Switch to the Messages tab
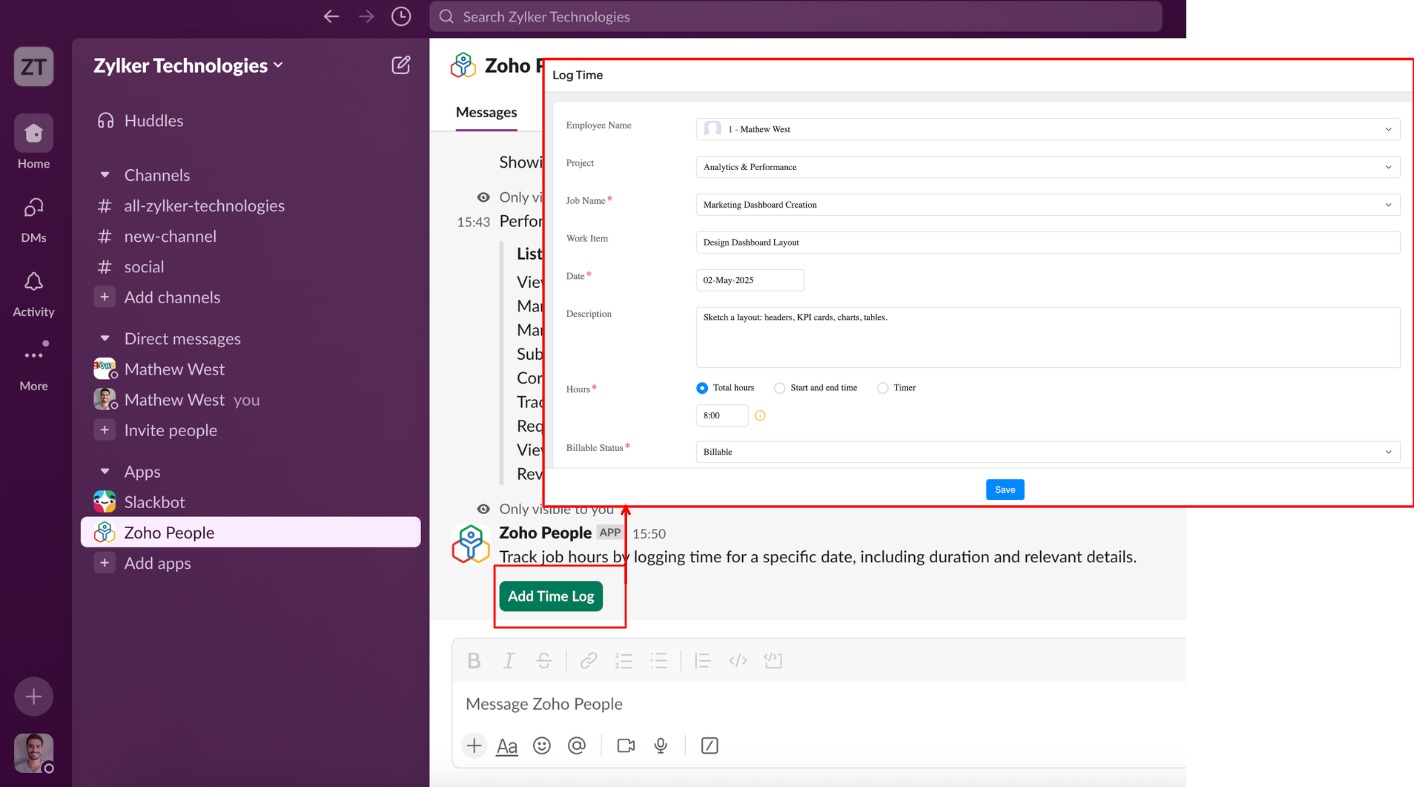Screen dimensions: 1414x787 [x=487, y=112]
